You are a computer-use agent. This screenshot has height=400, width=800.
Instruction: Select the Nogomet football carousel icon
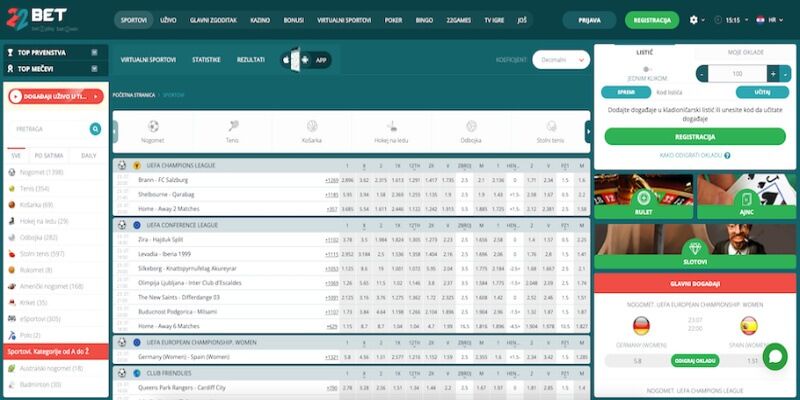[x=153, y=126]
